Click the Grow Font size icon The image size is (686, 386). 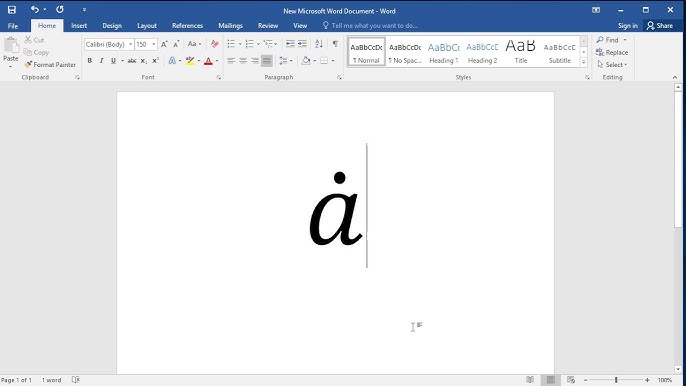coord(164,44)
